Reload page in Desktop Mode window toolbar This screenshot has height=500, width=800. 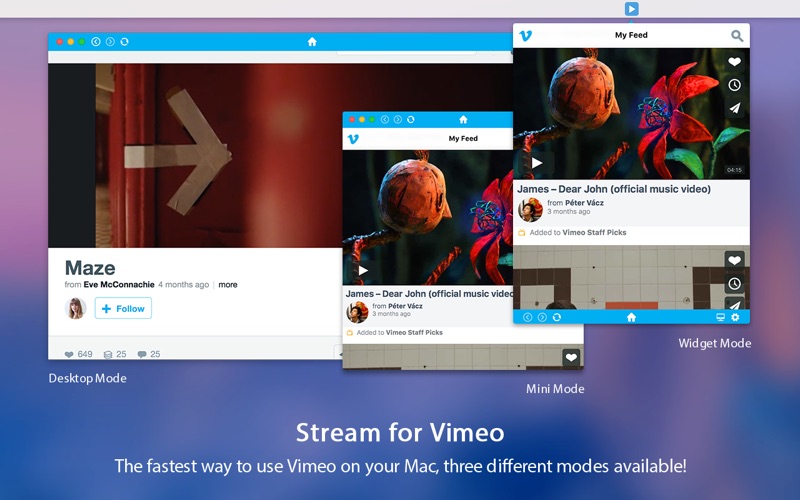tap(124, 42)
